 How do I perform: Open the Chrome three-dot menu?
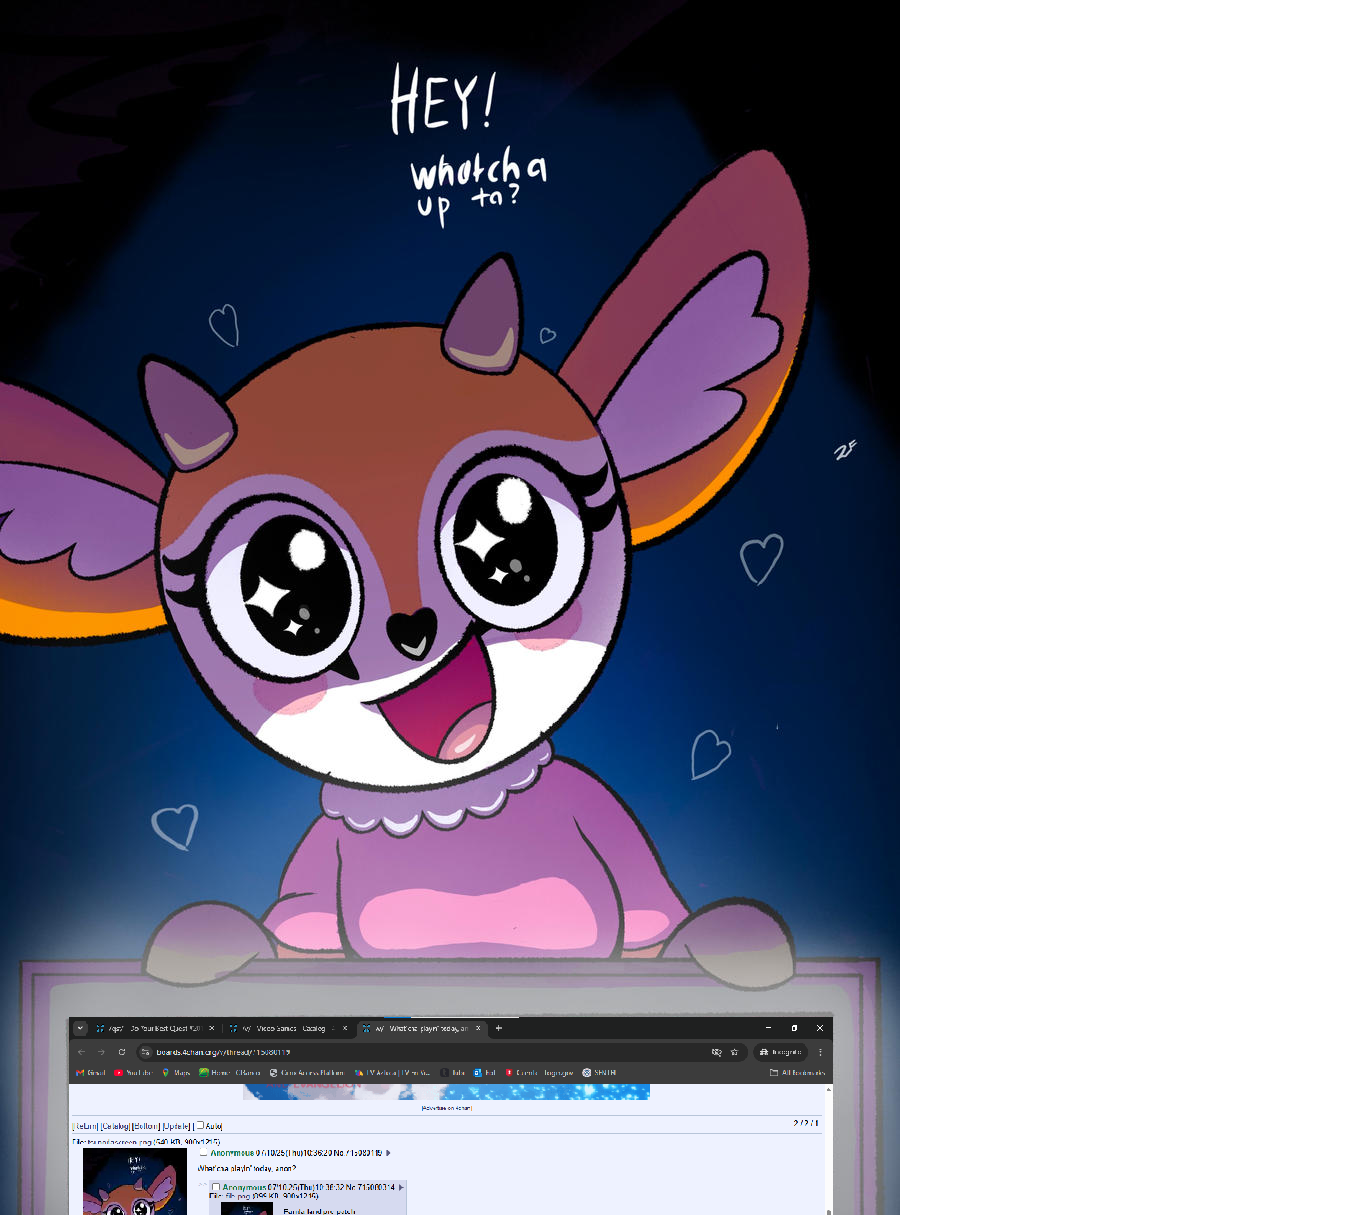pos(820,1052)
